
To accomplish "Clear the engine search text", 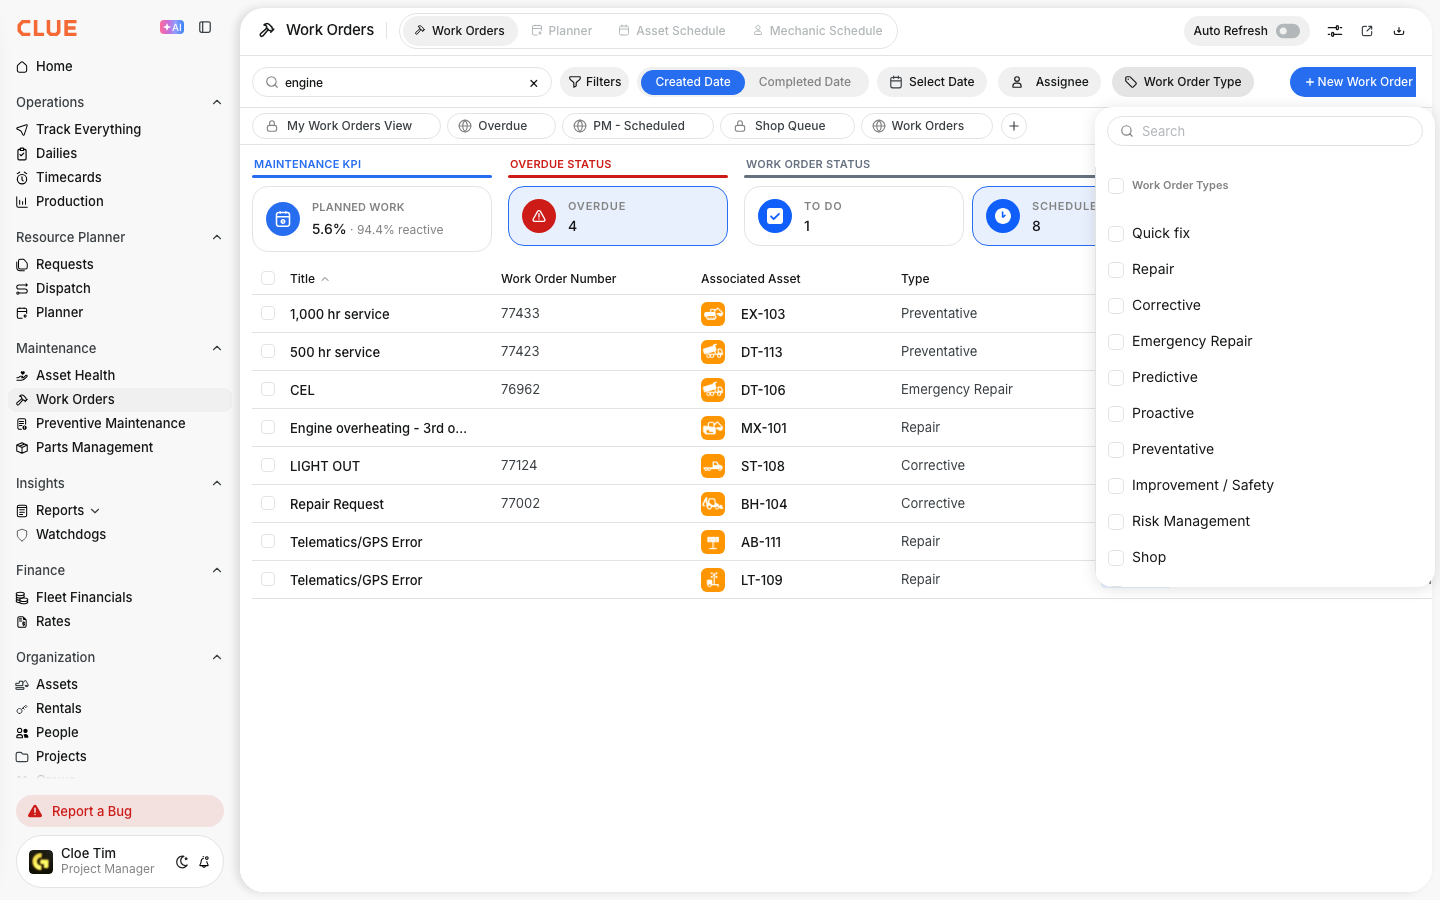I will pyautogui.click(x=534, y=83).
